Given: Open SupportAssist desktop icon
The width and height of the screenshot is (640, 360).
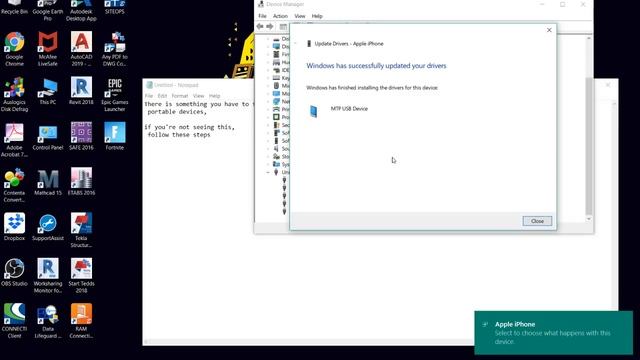Looking at the screenshot, I should pyautogui.click(x=48, y=227).
